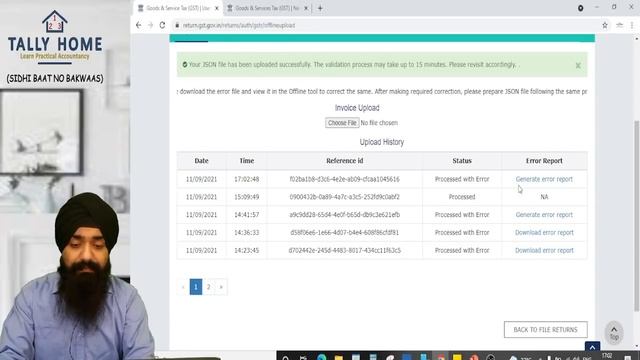
Task: Select reference id a9c9dd28-65d4-4e0f-b65d-db9c3e621efb
Action: click(344, 215)
